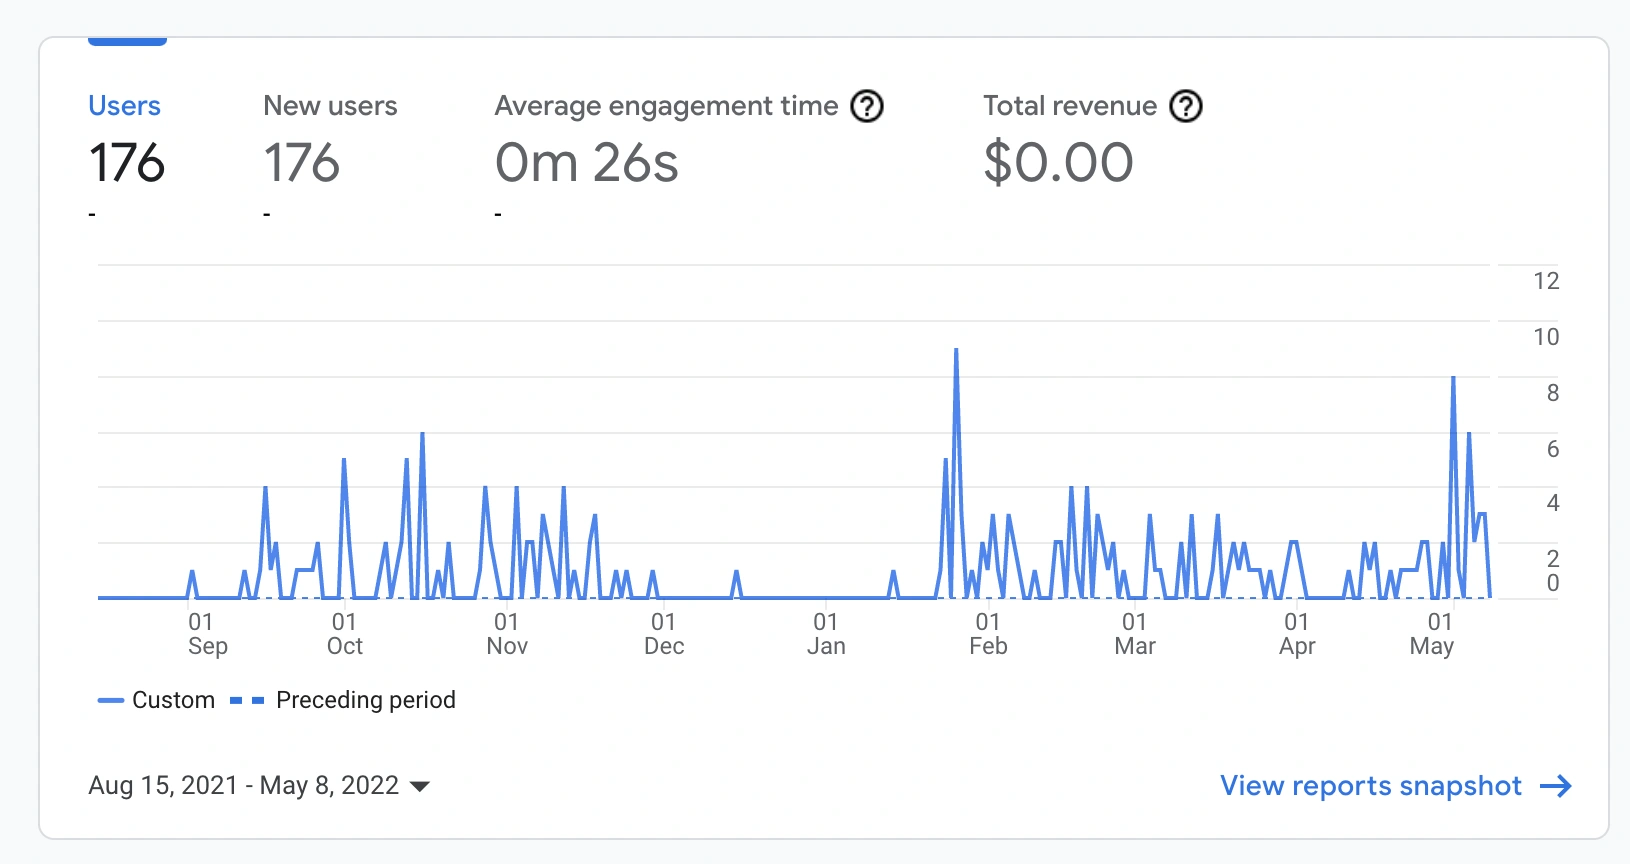Select the Total revenue metric label

click(1069, 106)
